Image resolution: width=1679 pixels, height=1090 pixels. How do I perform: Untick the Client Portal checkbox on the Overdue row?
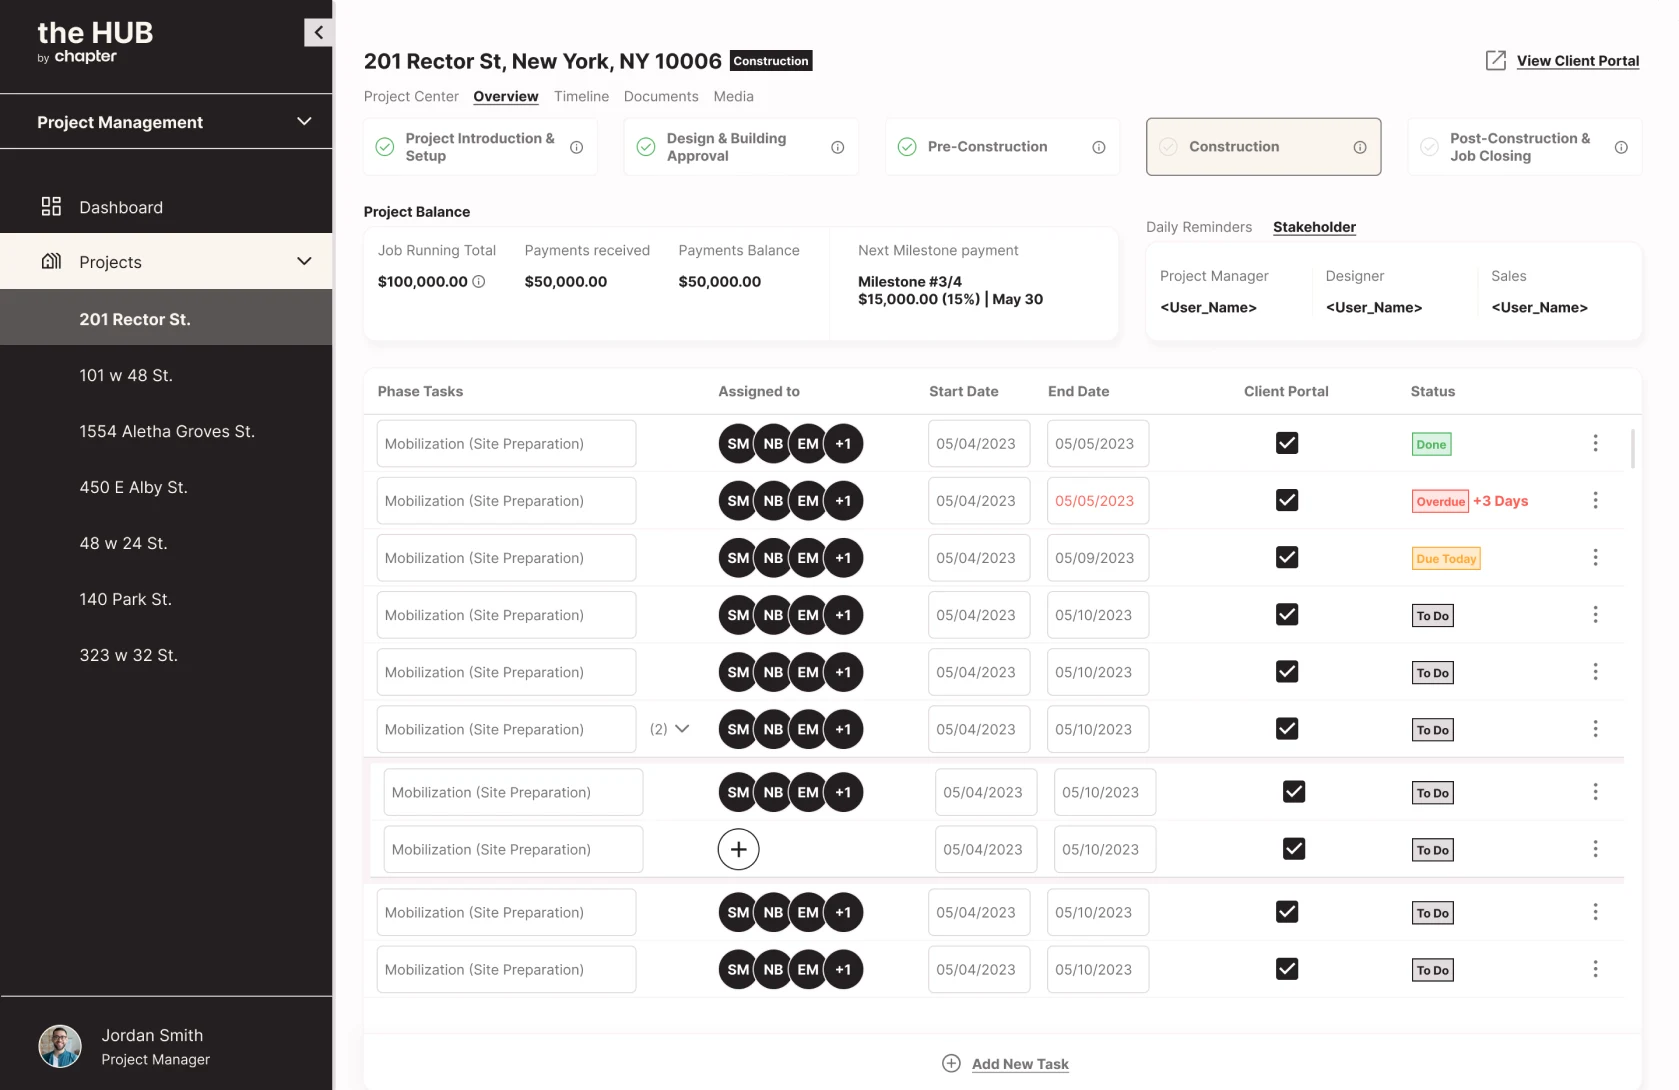(1287, 500)
